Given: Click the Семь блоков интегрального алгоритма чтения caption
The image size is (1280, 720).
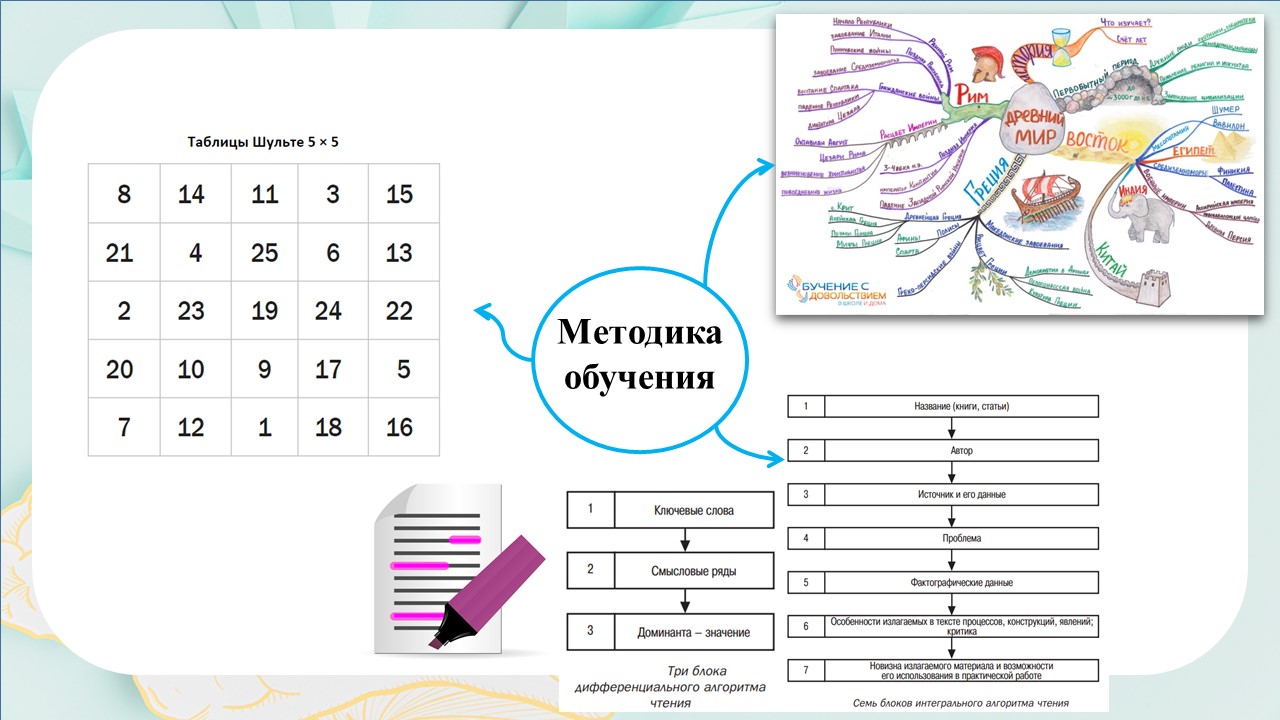Looking at the screenshot, I should [958, 703].
